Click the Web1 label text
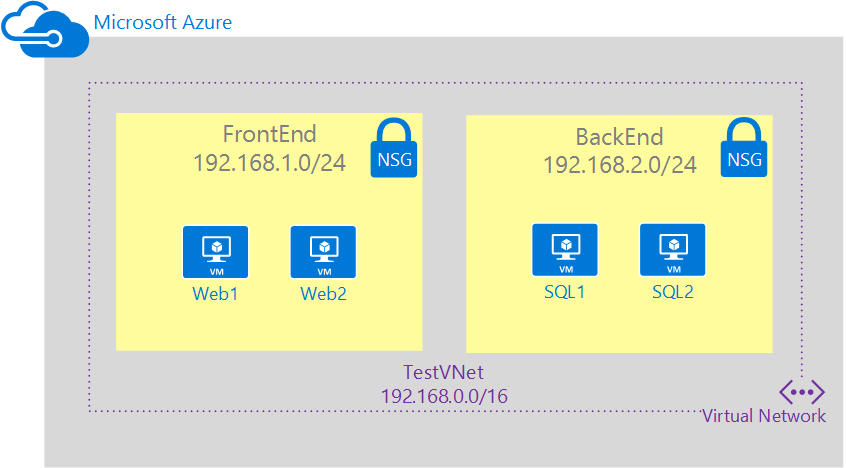This screenshot has width=846, height=468. pyautogui.click(x=216, y=294)
